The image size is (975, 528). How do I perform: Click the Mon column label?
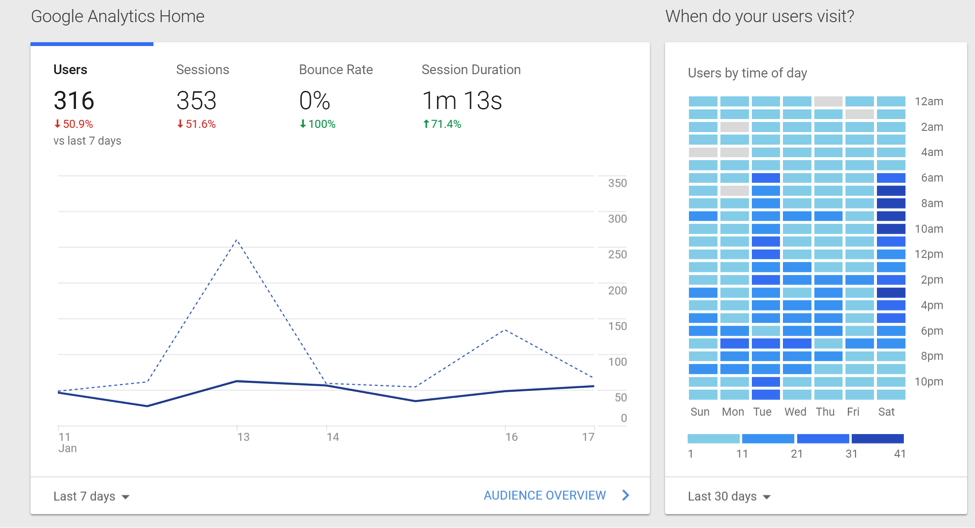coord(732,412)
